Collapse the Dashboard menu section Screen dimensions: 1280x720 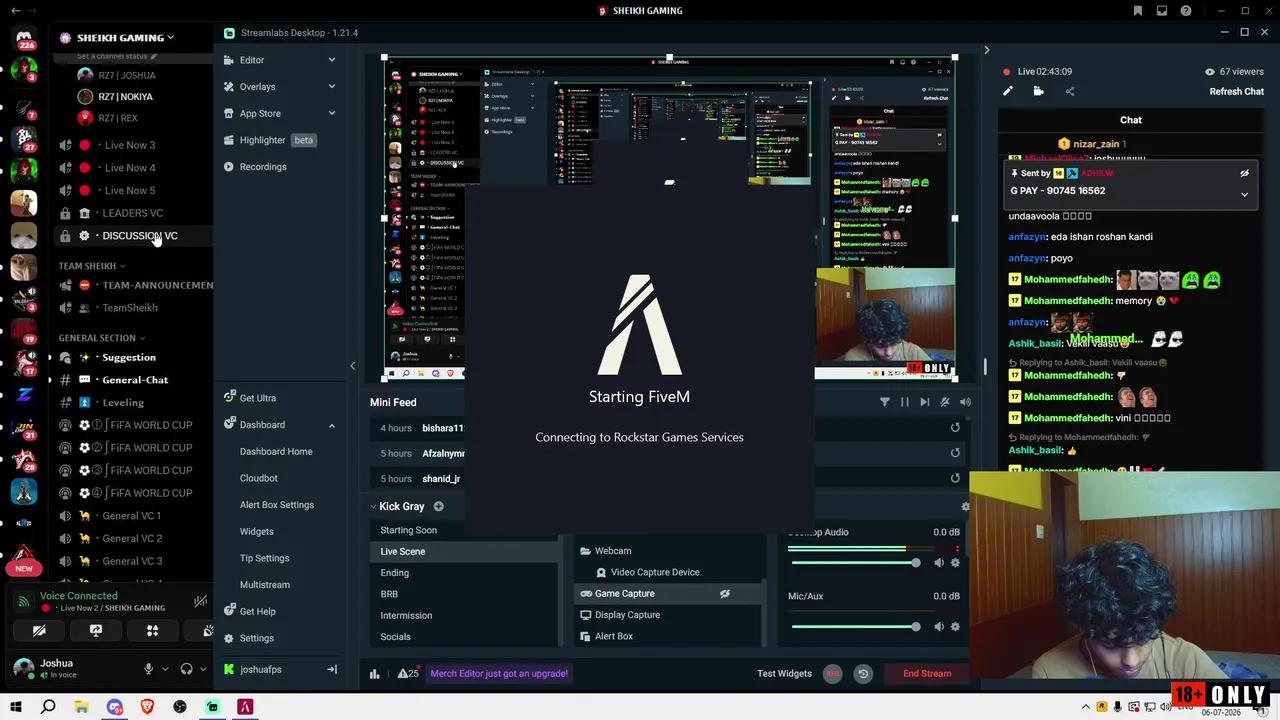tap(332, 425)
